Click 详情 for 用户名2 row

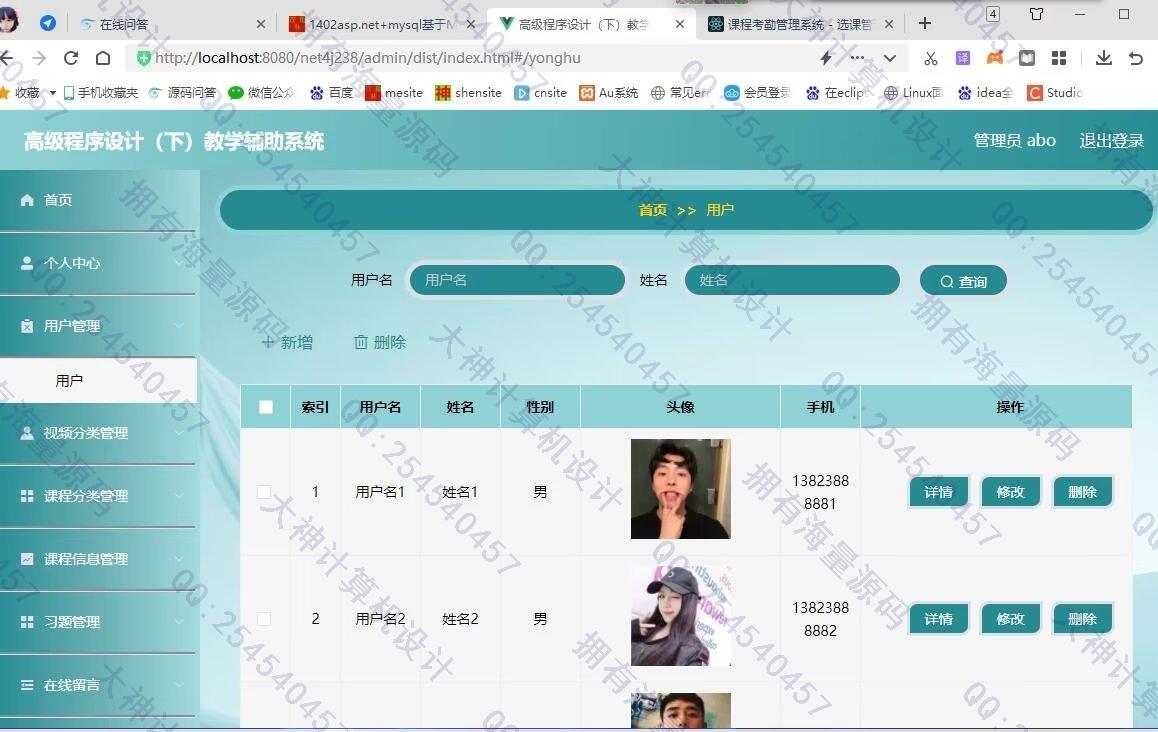pos(938,619)
